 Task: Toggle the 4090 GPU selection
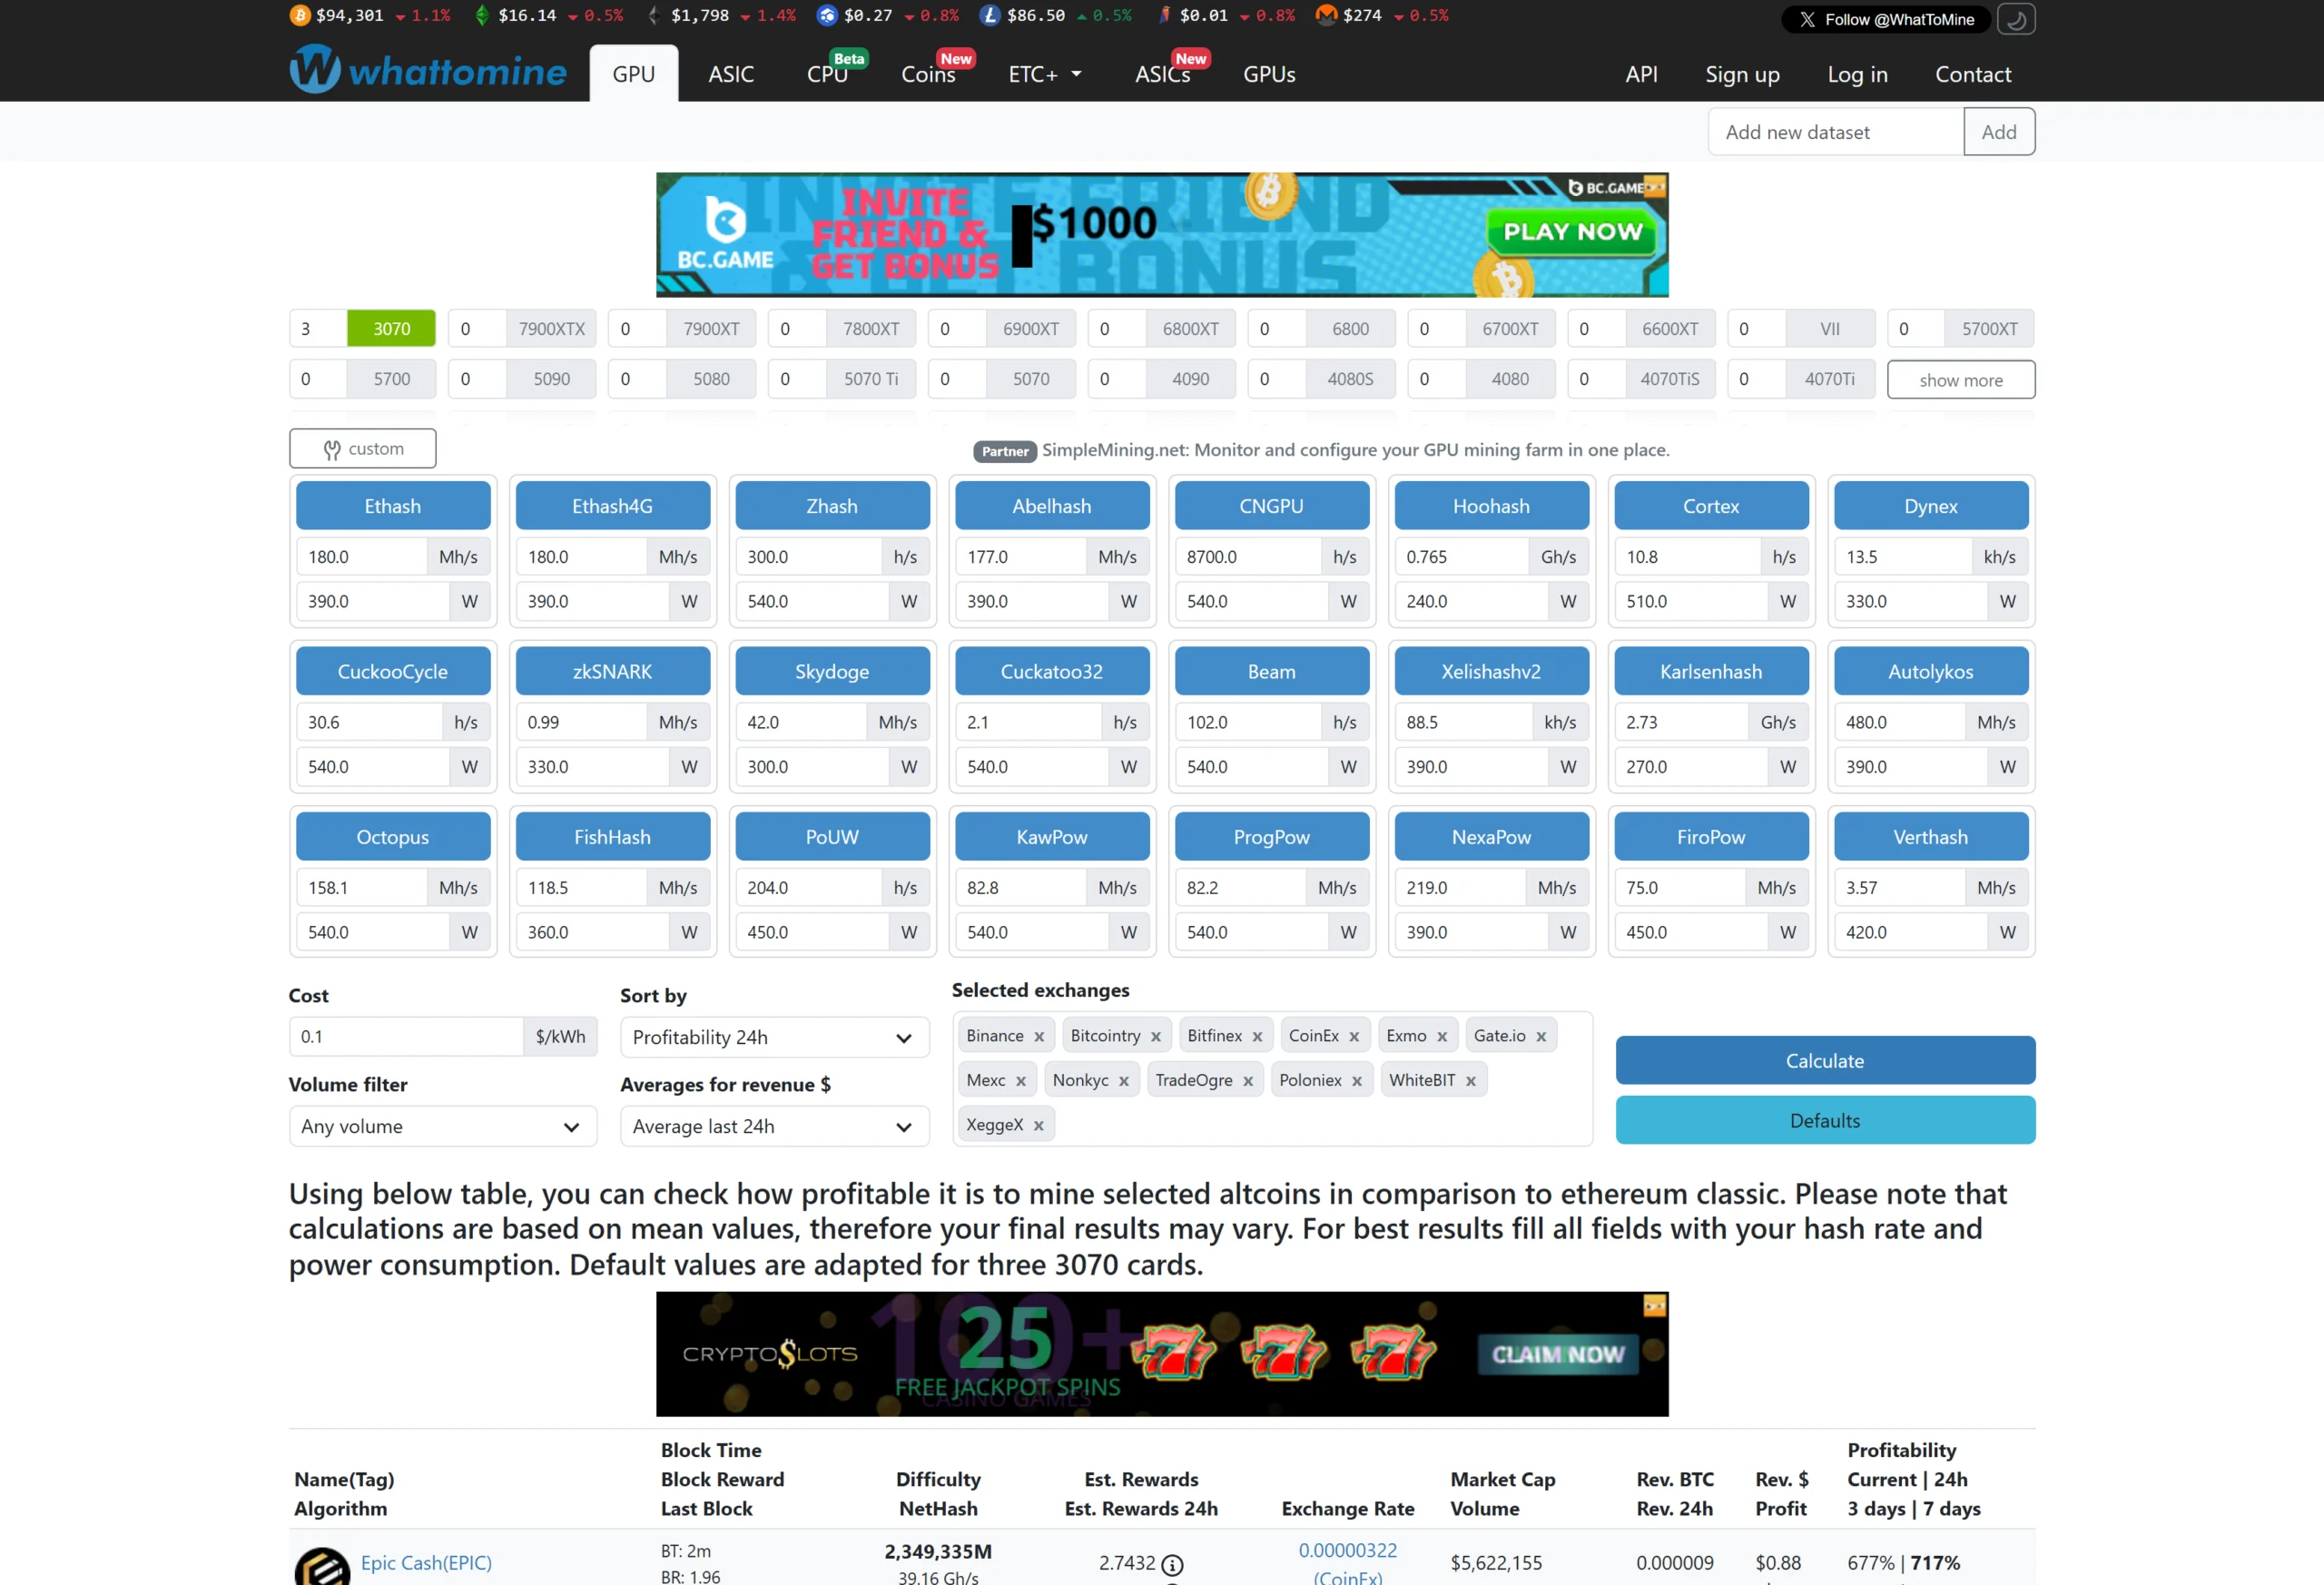coord(1190,379)
